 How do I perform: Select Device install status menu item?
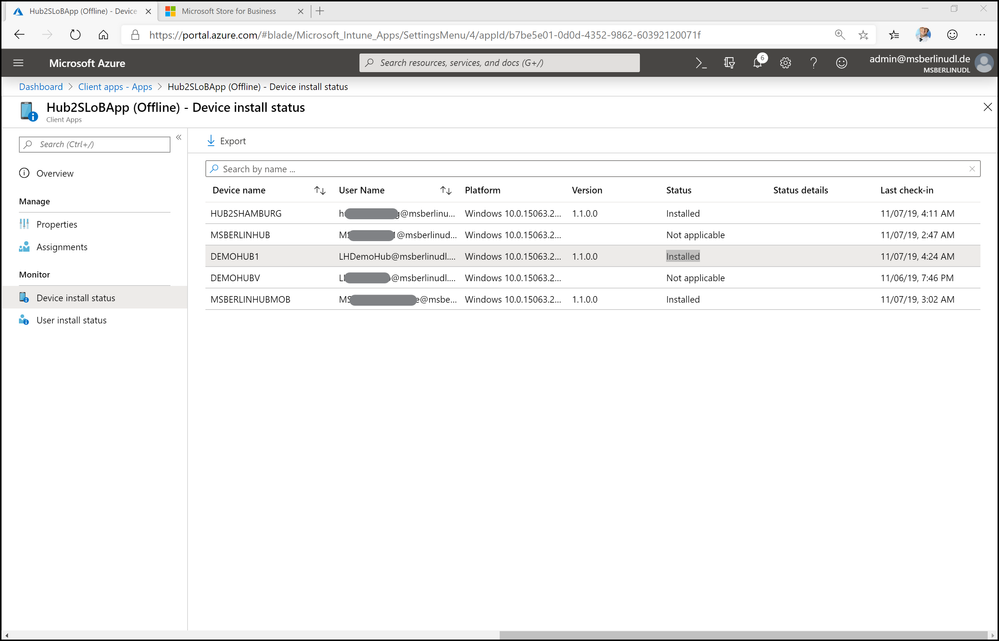click(94, 298)
